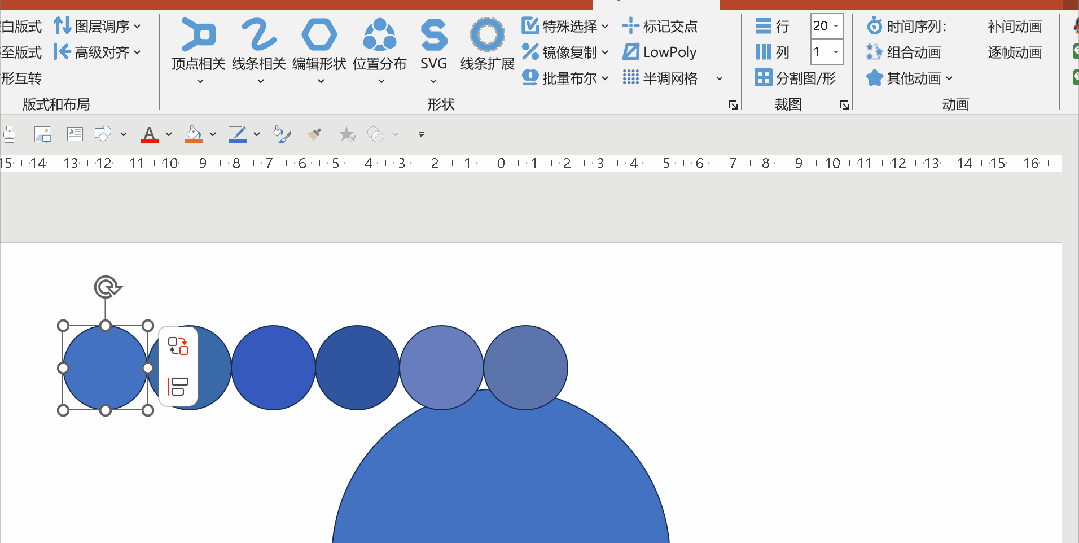Click the 标记交点 crosshair icon
The width and height of the screenshot is (1079, 543).
(630, 26)
